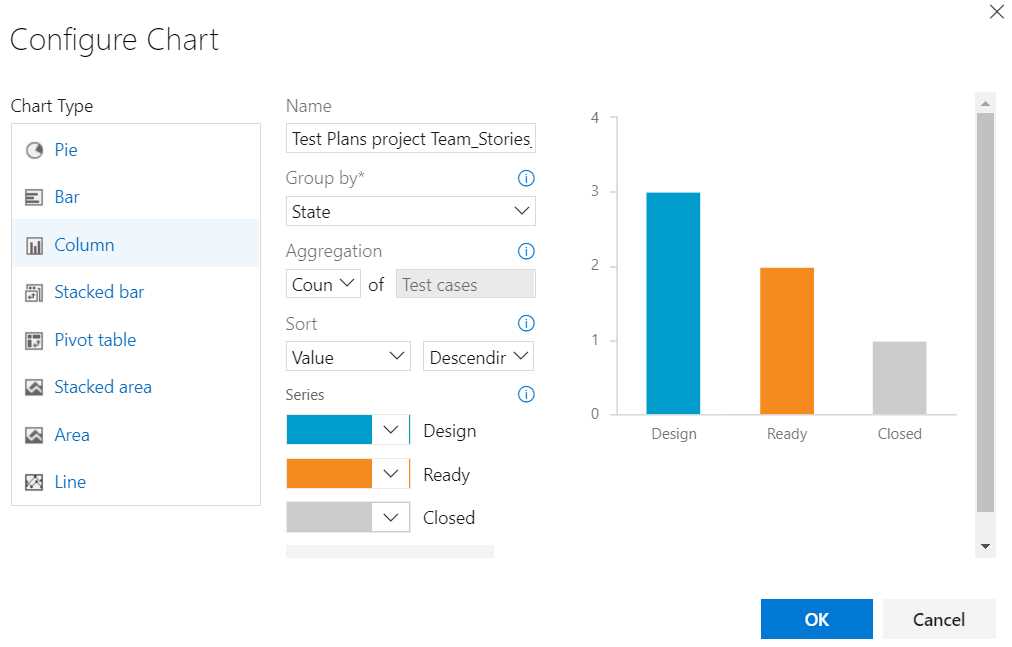Viewport: 1012px width, 647px height.
Task: Click the OK button
Action: click(816, 618)
